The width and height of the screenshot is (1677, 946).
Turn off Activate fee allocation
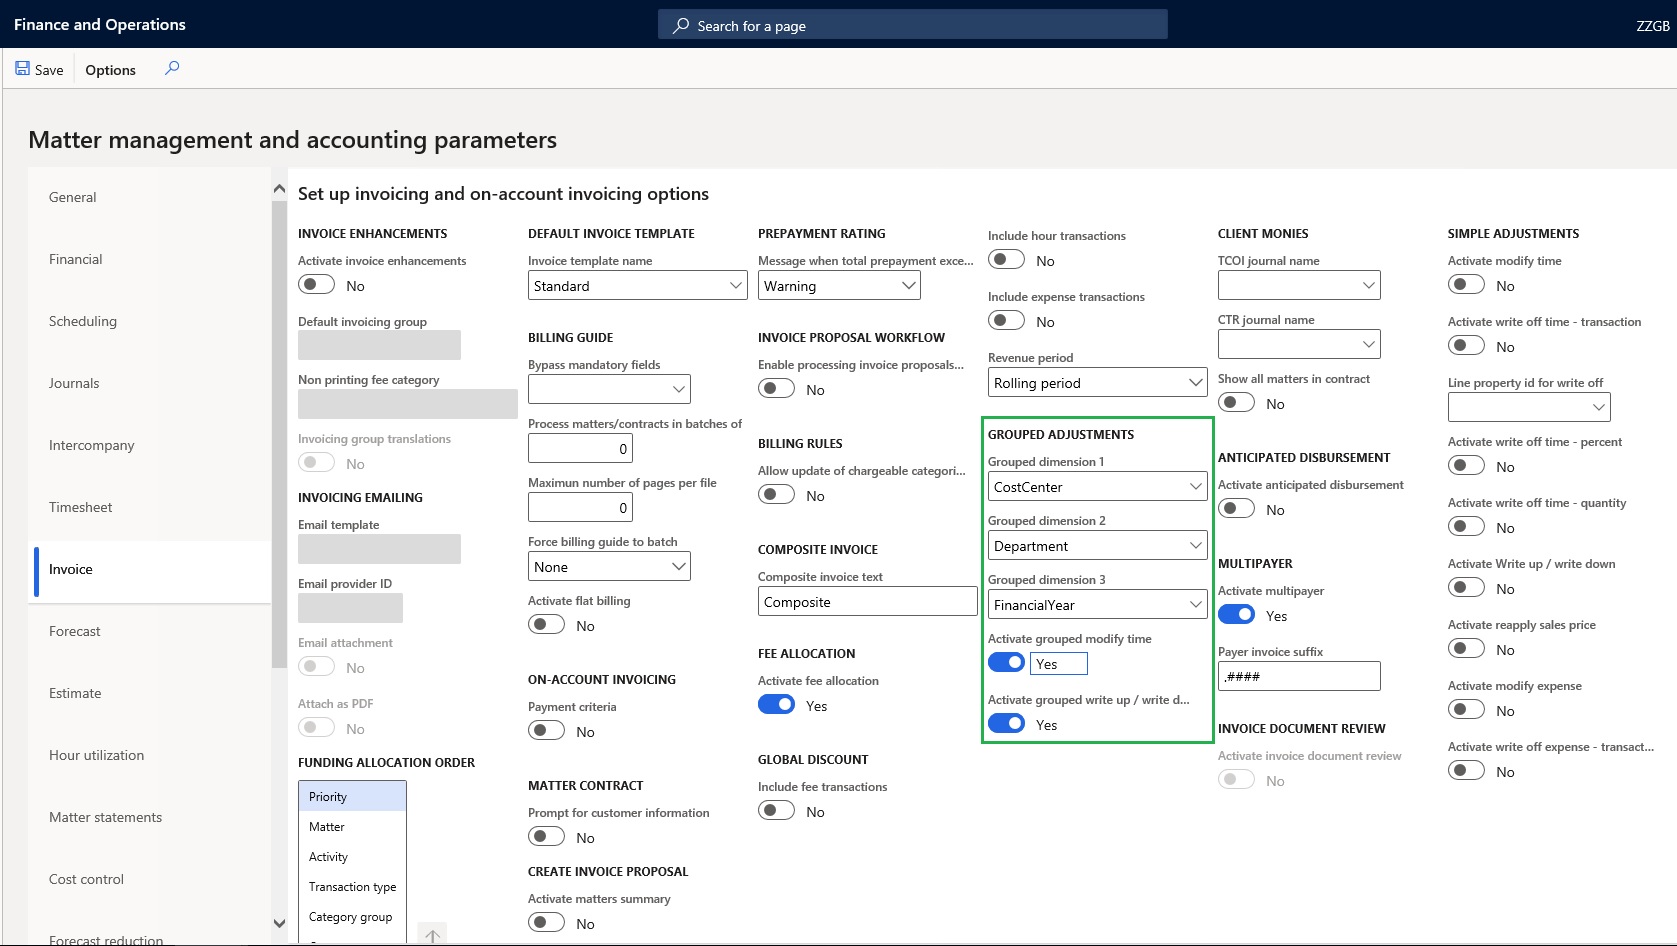(x=776, y=705)
